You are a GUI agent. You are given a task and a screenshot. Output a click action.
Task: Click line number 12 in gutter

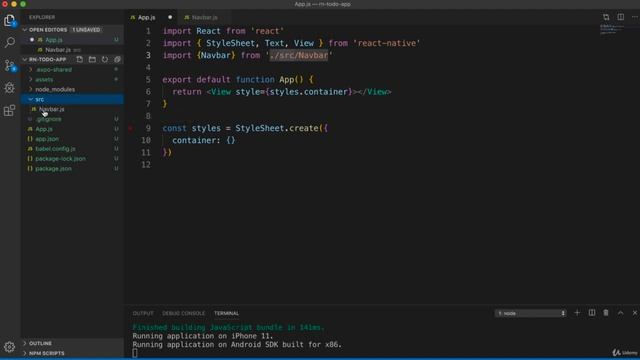pyautogui.click(x=146, y=164)
